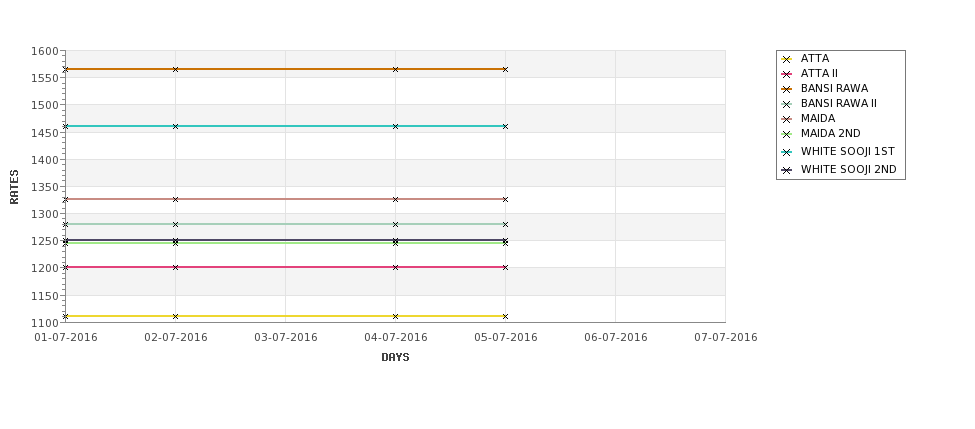This screenshot has height=429, width=975.
Task: Select the ATTA data point on 02-07-2016
Action: point(175,316)
